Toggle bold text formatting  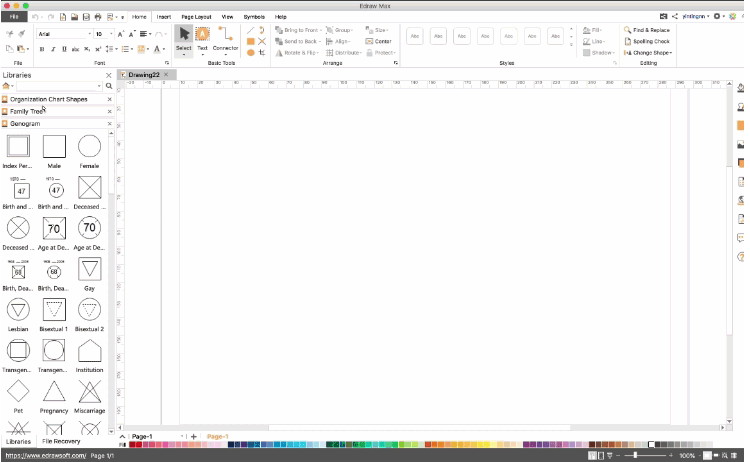42,49
